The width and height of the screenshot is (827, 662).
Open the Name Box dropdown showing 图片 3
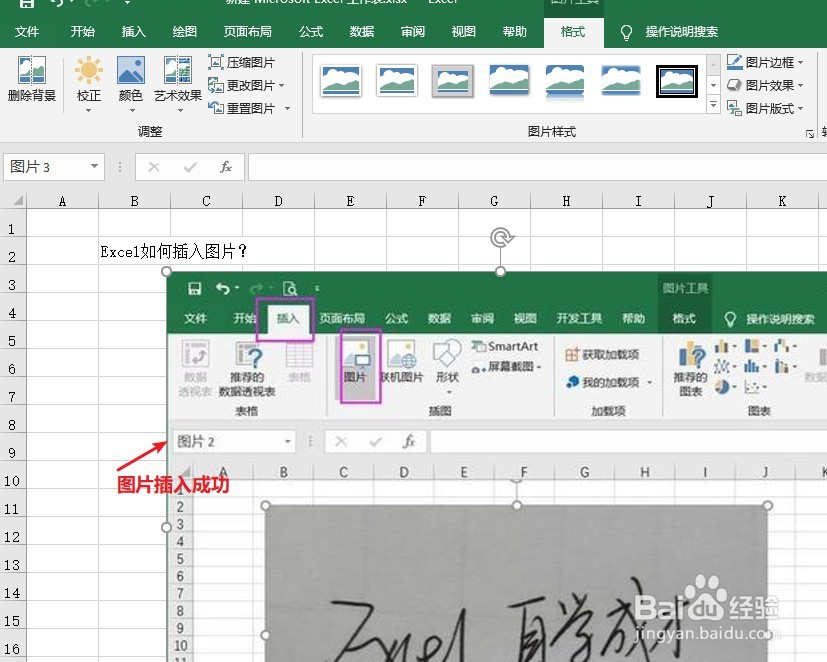pos(96,166)
